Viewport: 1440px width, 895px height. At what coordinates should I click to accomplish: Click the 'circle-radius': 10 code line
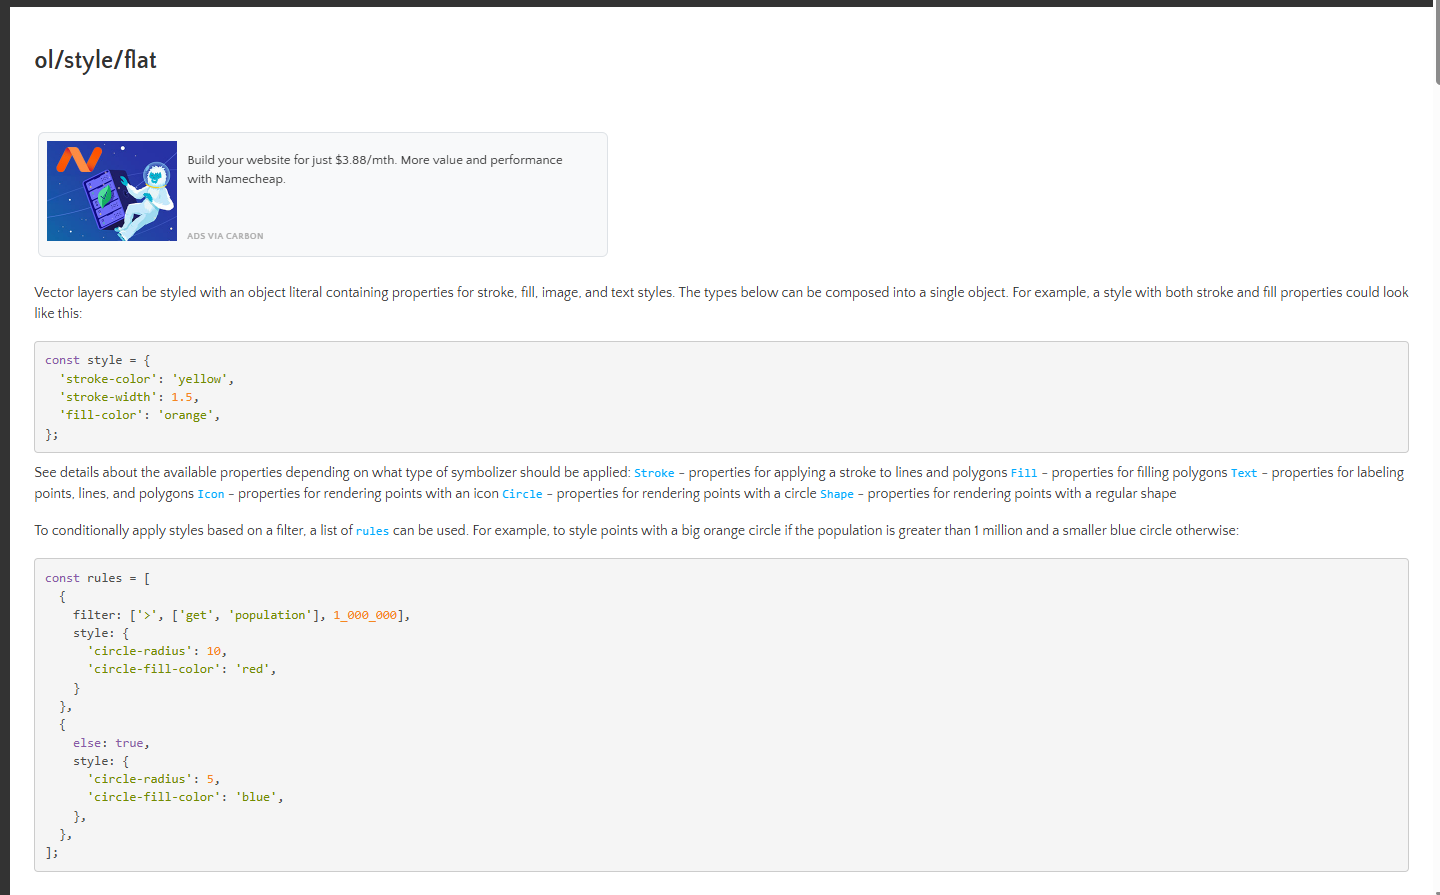tap(157, 651)
